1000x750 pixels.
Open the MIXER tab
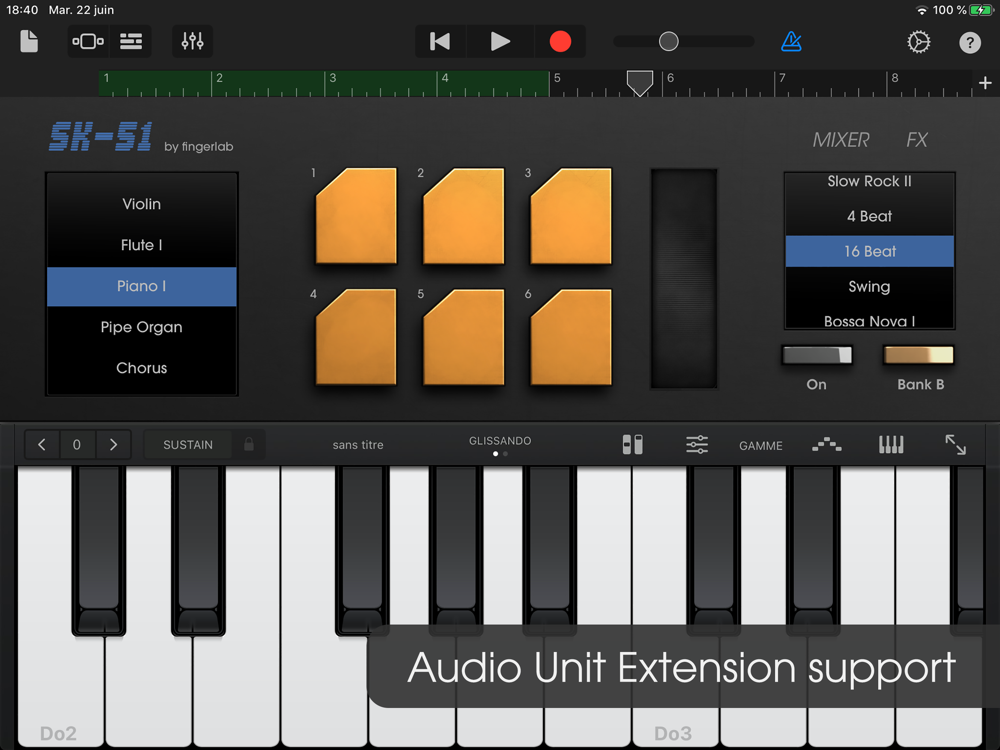(x=841, y=140)
